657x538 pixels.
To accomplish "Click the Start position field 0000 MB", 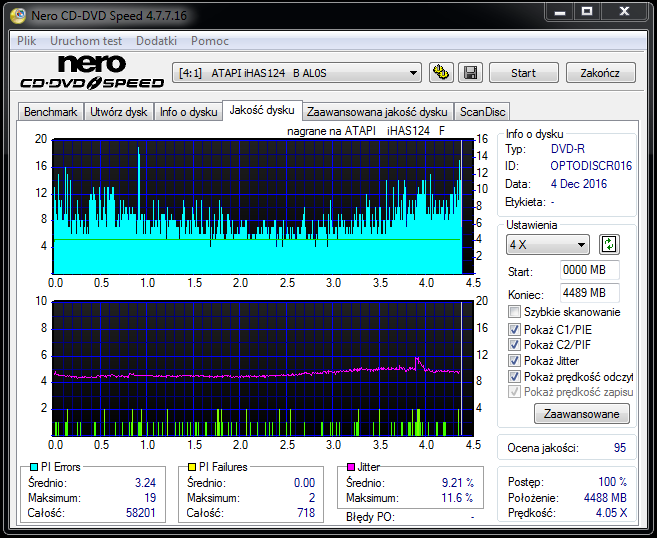I will click(590, 270).
